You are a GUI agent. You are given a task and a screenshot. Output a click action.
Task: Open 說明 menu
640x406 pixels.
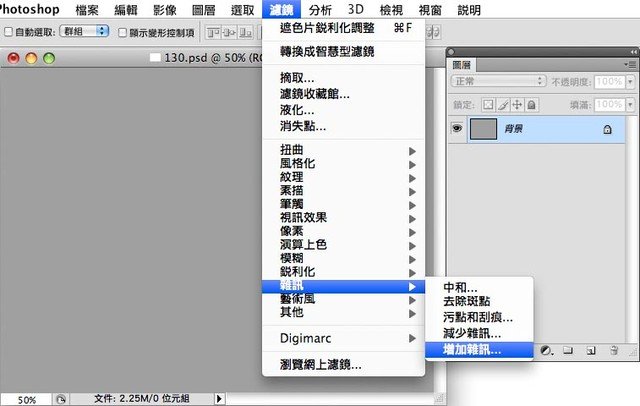pos(469,9)
